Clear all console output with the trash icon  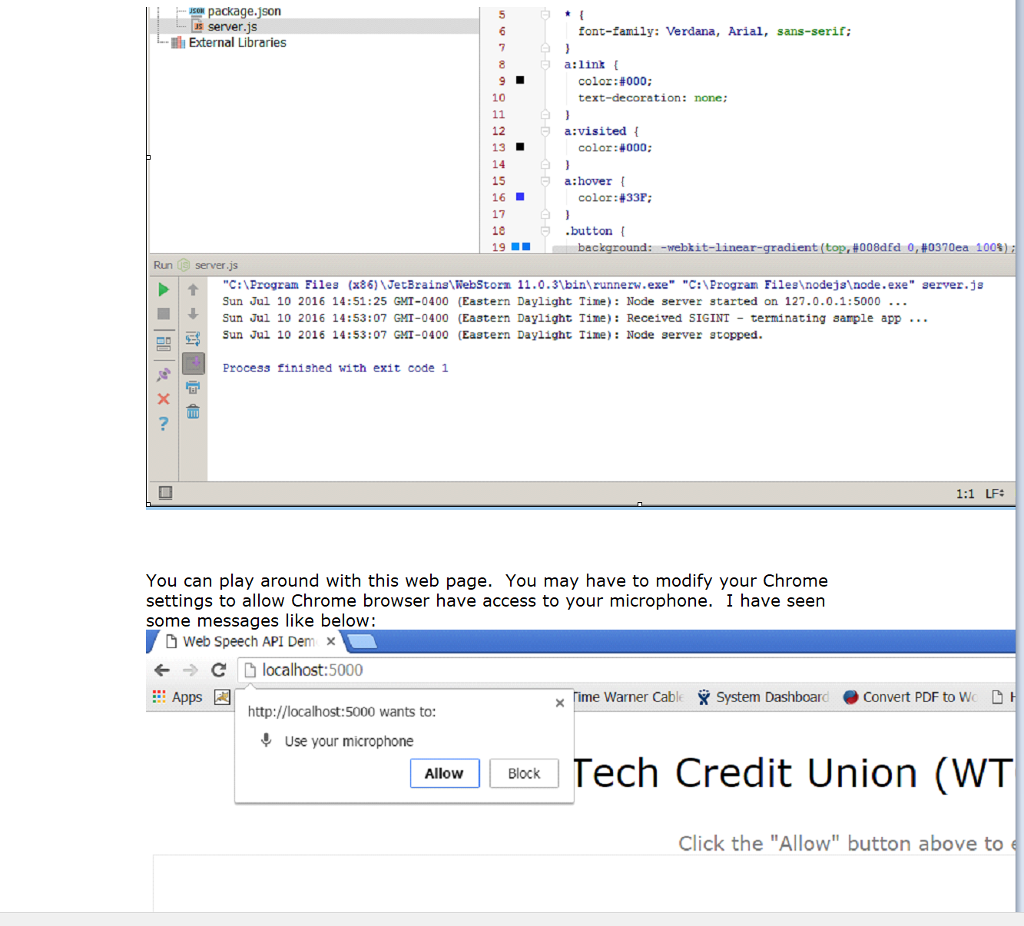[192, 411]
